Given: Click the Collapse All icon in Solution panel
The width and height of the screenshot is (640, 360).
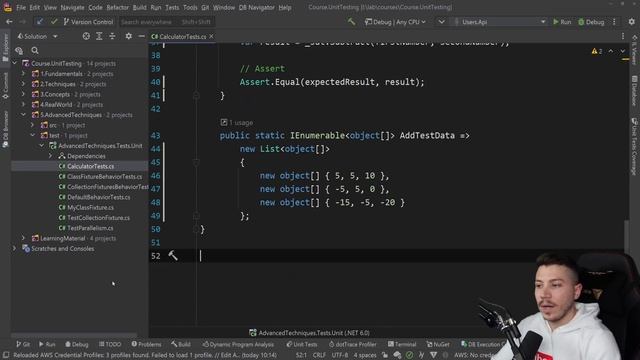Looking at the screenshot, I should coord(112,36).
